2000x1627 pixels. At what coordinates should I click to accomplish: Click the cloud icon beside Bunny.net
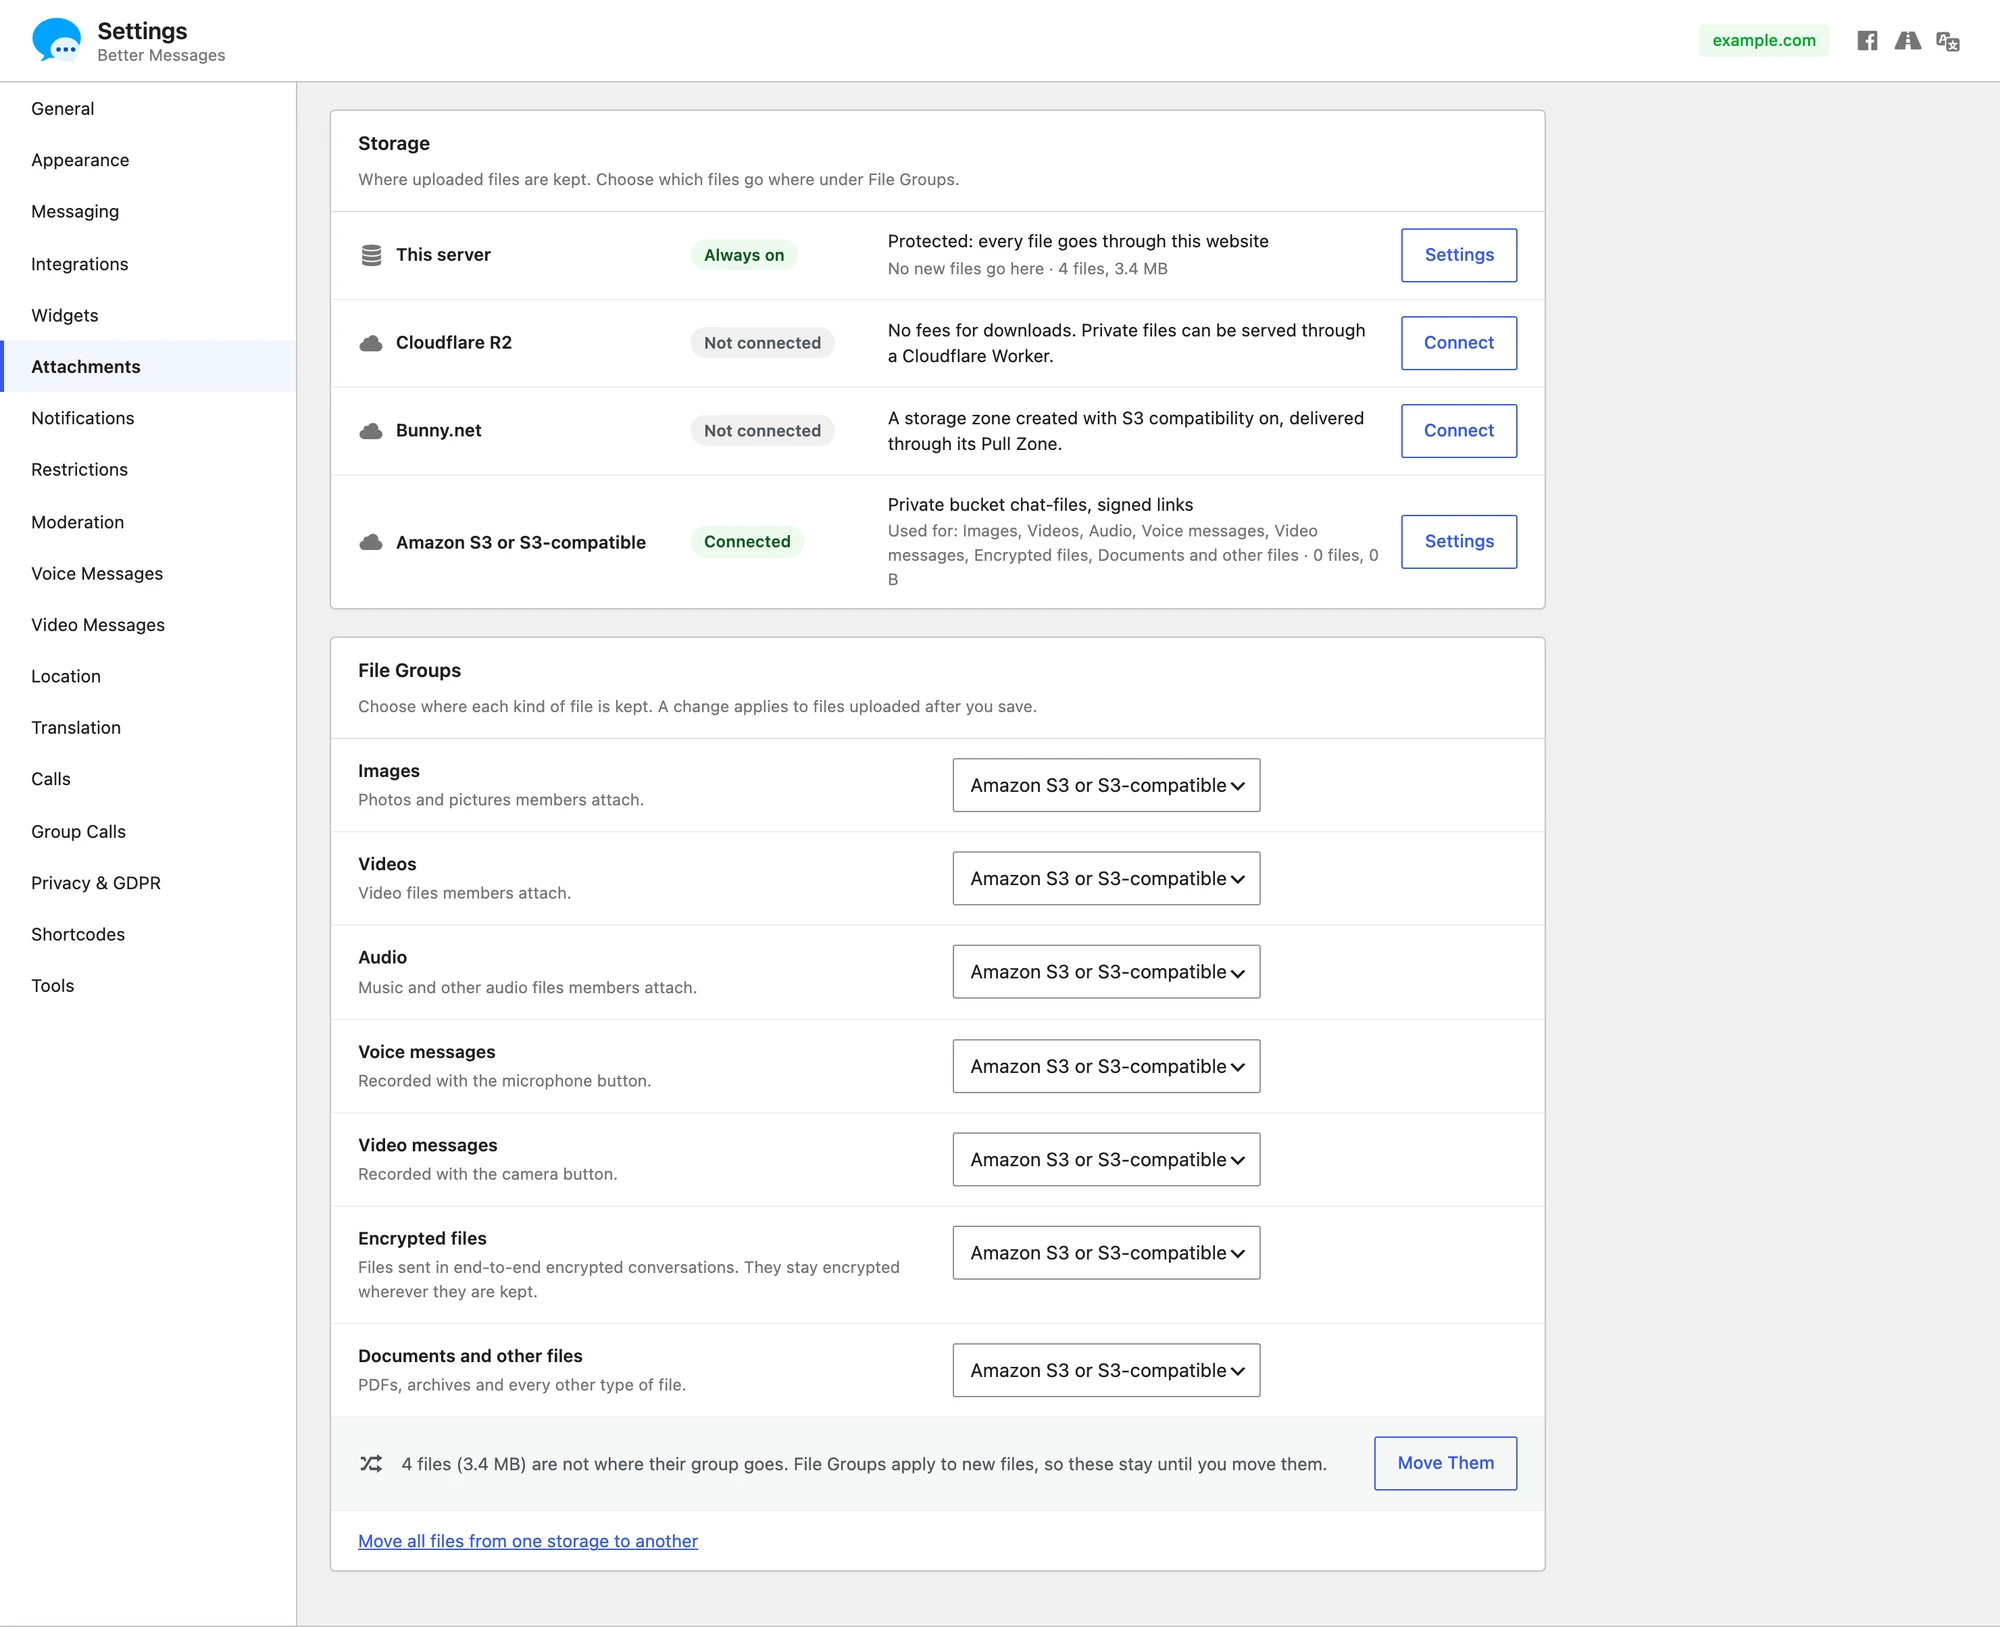[371, 431]
